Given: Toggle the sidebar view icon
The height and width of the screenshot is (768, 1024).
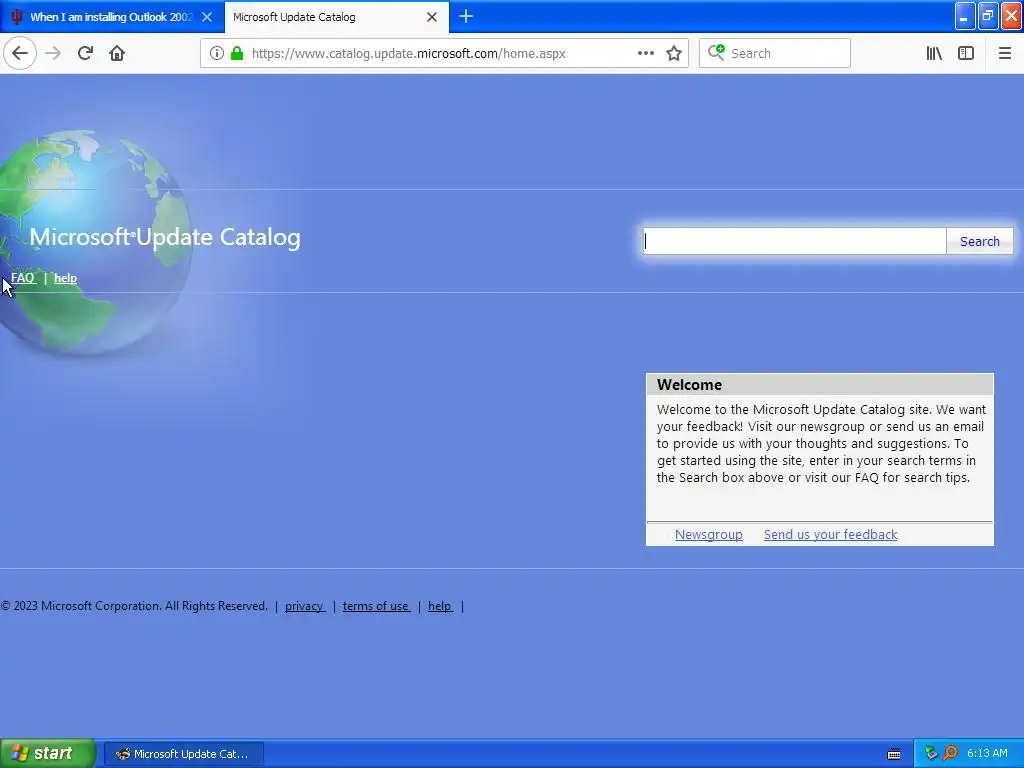Looking at the screenshot, I should tap(966, 53).
